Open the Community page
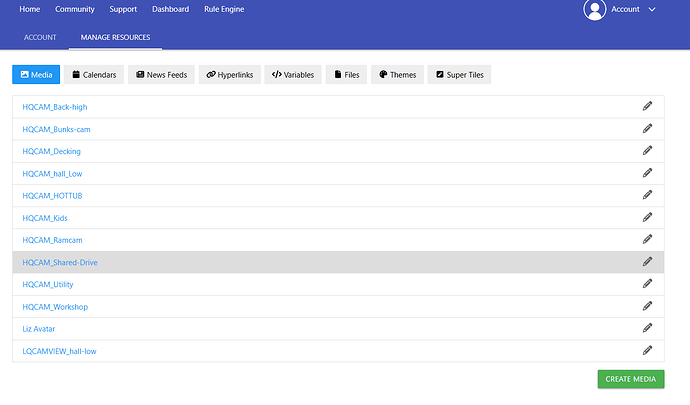 coord(75,9)
